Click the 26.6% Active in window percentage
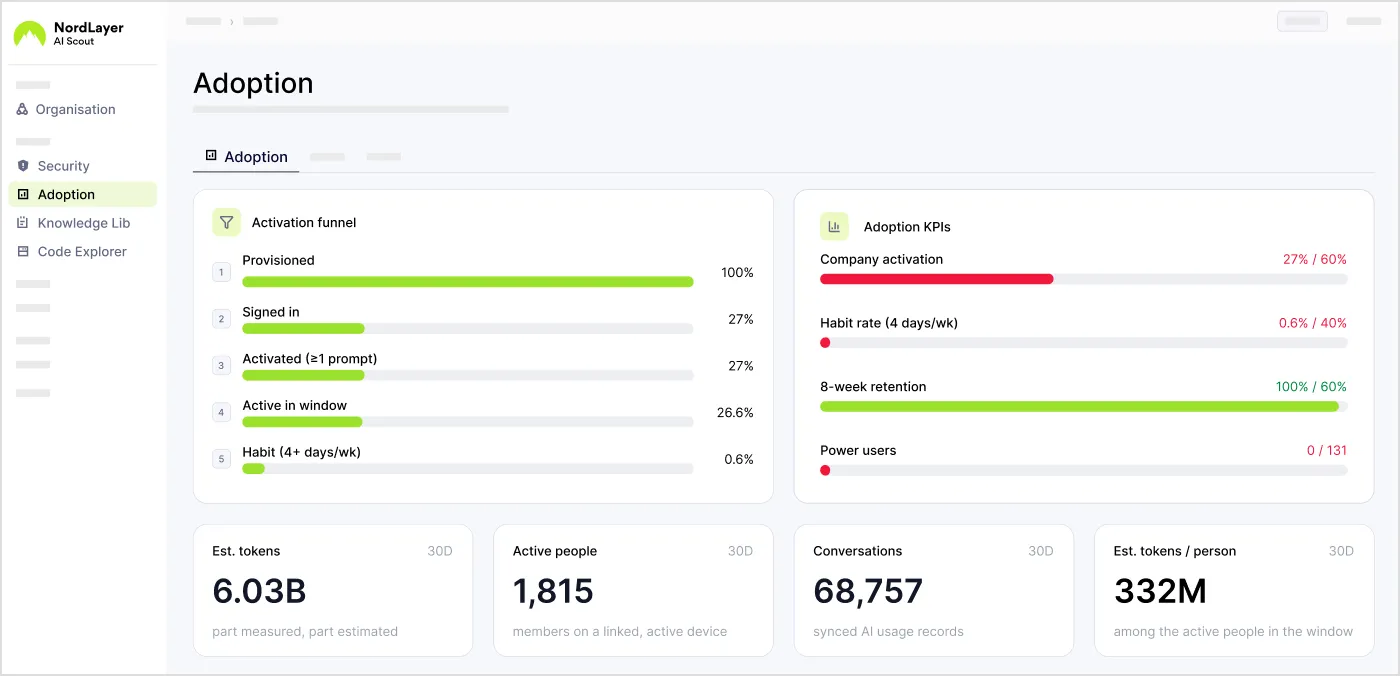 click(x=735, y=412)
